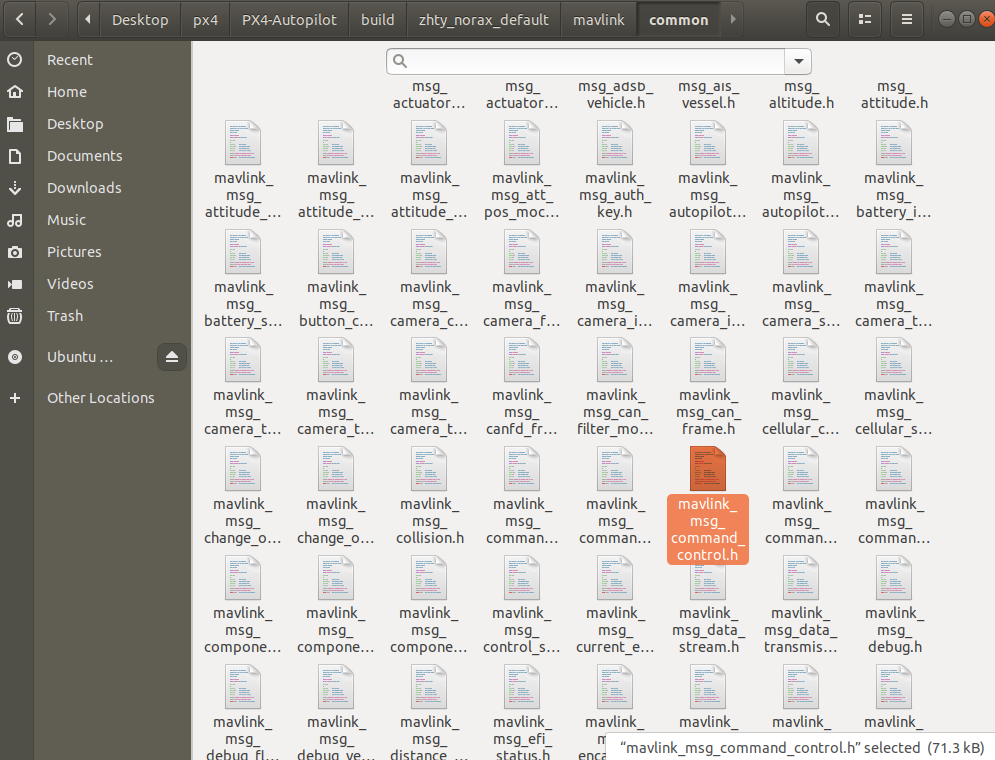Select mavlink_msg_data_stream.h file
This screenshot has height=760, width=995.
tap(708, 605)
